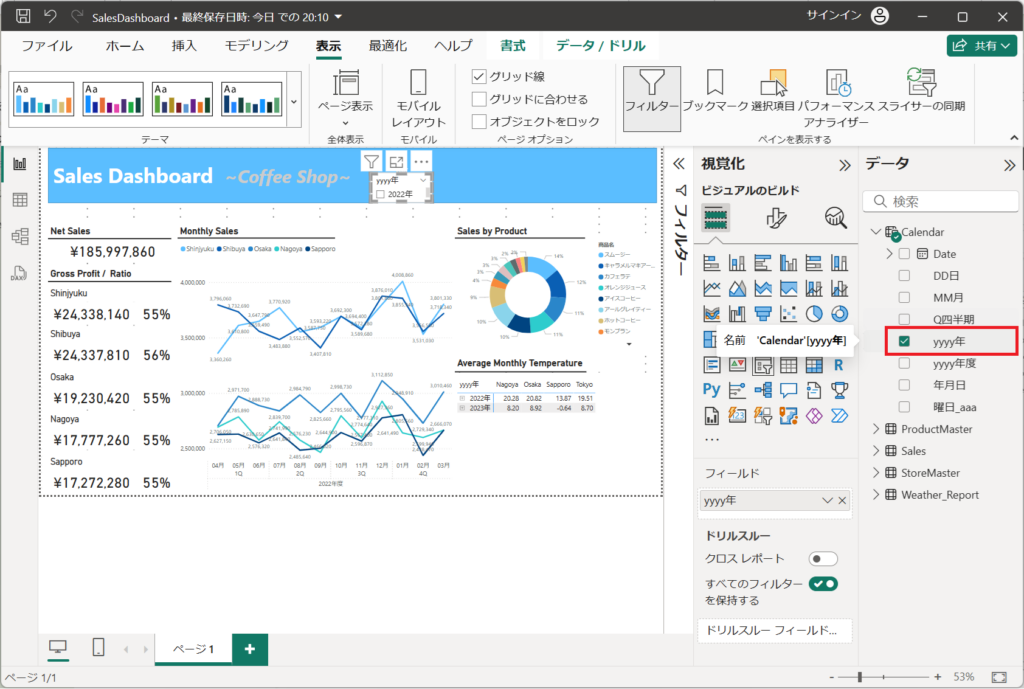Switch to the Help (ヘルプ) ribbon tab
Viewport: 1024px width, 689px height.
point(453,46)
